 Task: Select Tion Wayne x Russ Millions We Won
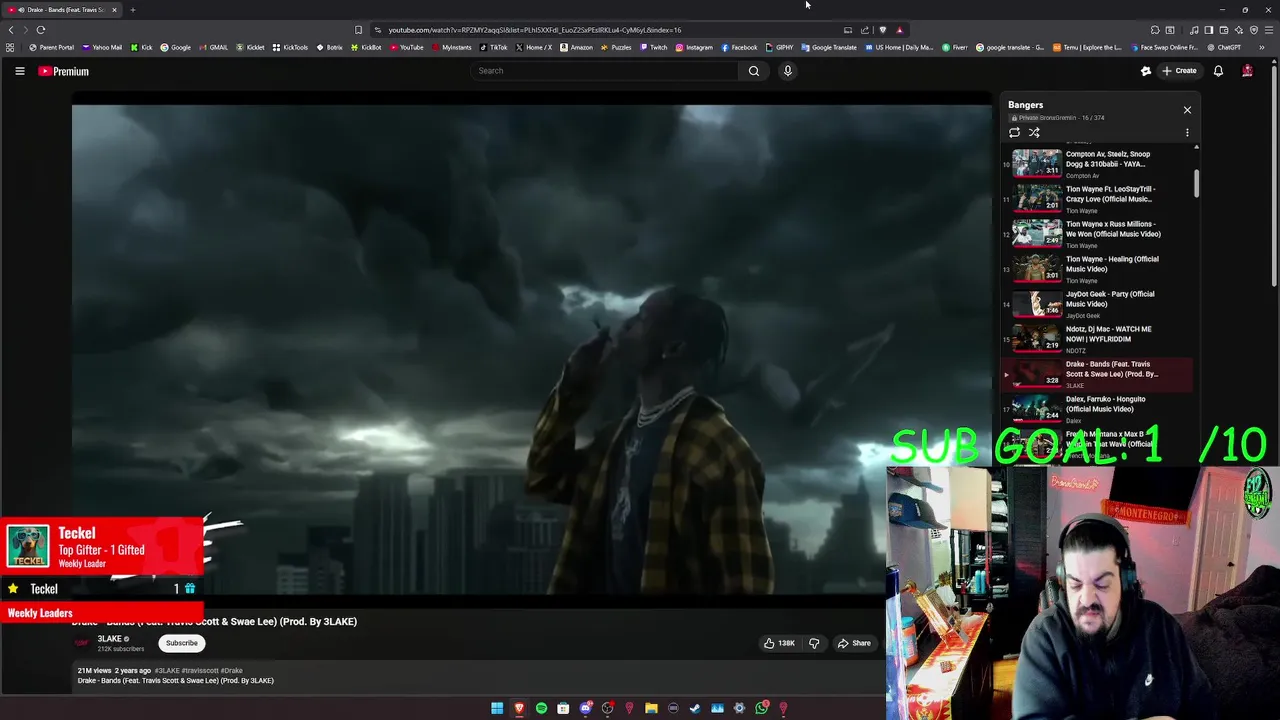pos(1097,233)
